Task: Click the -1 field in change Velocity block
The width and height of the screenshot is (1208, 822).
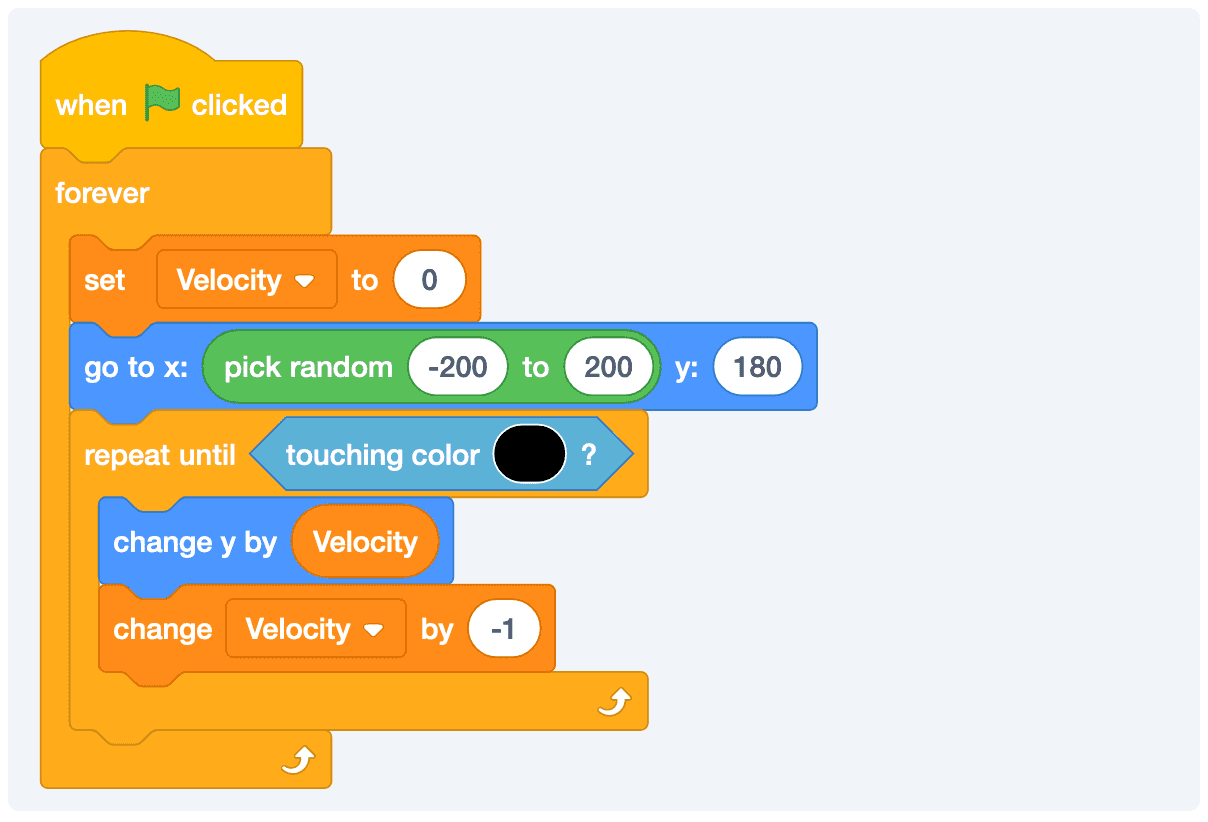Action: [504, 629]
